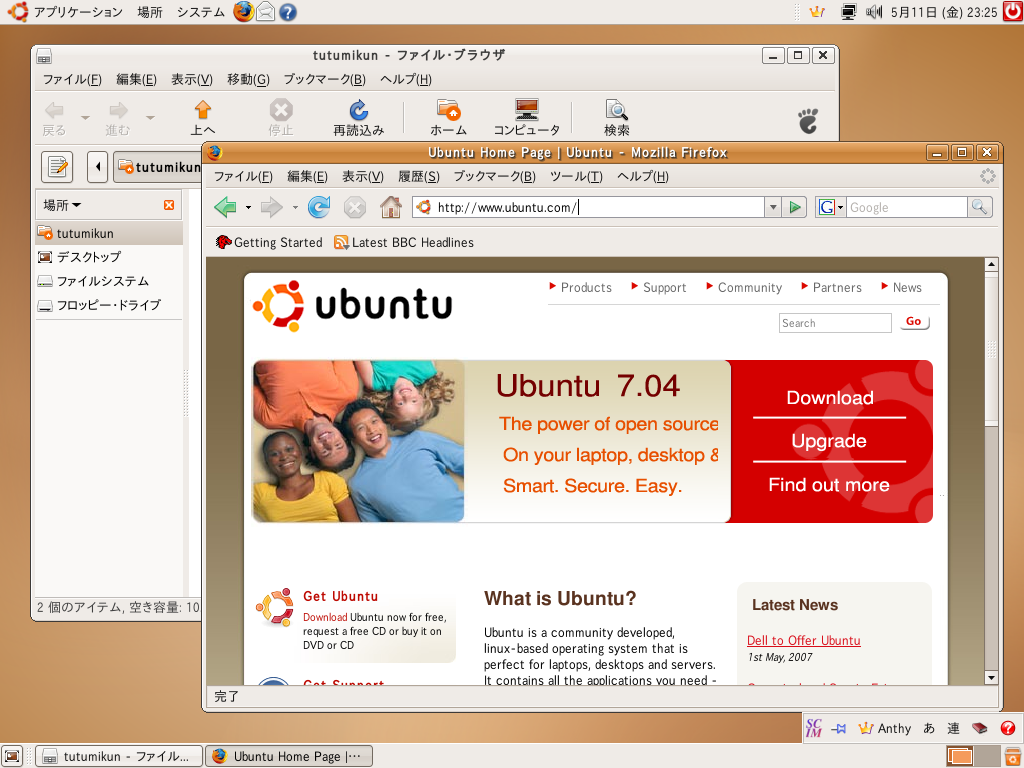The image size is (1024, 768).
Task: Open SCIM help via the red question icon
Action: 1007,728
